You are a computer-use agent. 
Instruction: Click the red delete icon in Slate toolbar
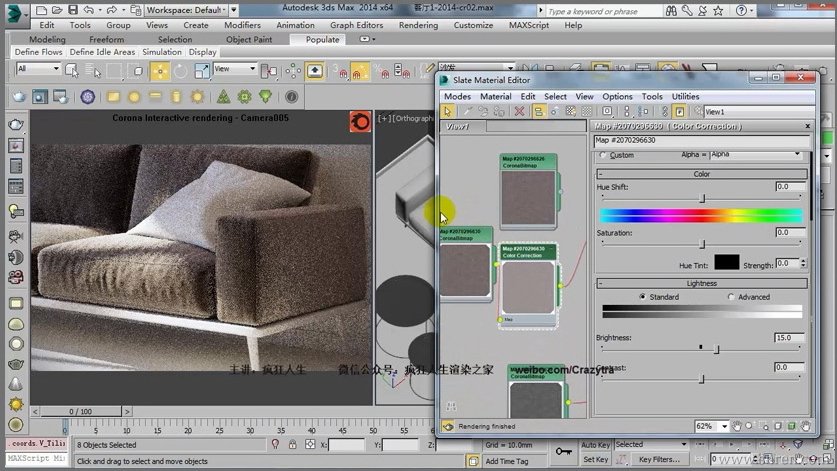[520, 112]
